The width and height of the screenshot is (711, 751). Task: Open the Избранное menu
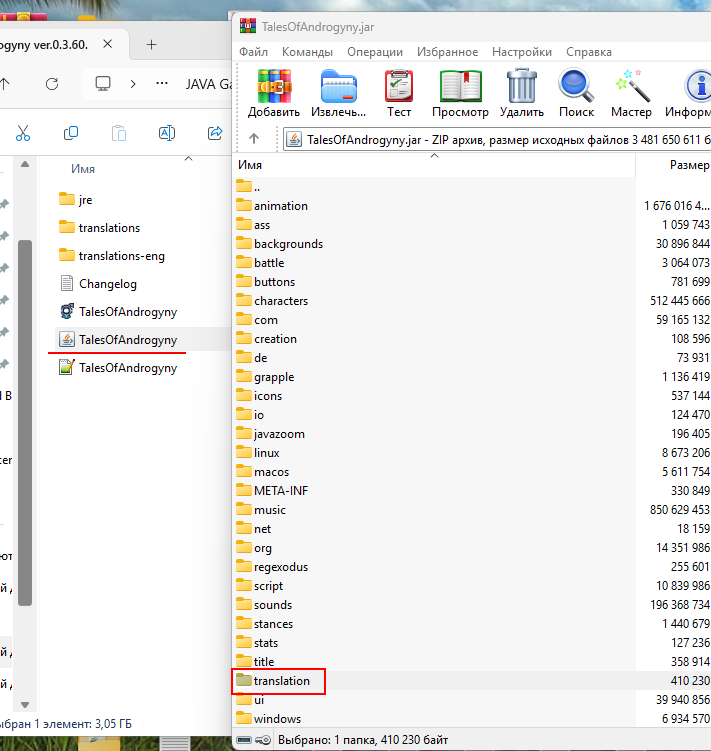click(447, 52)
